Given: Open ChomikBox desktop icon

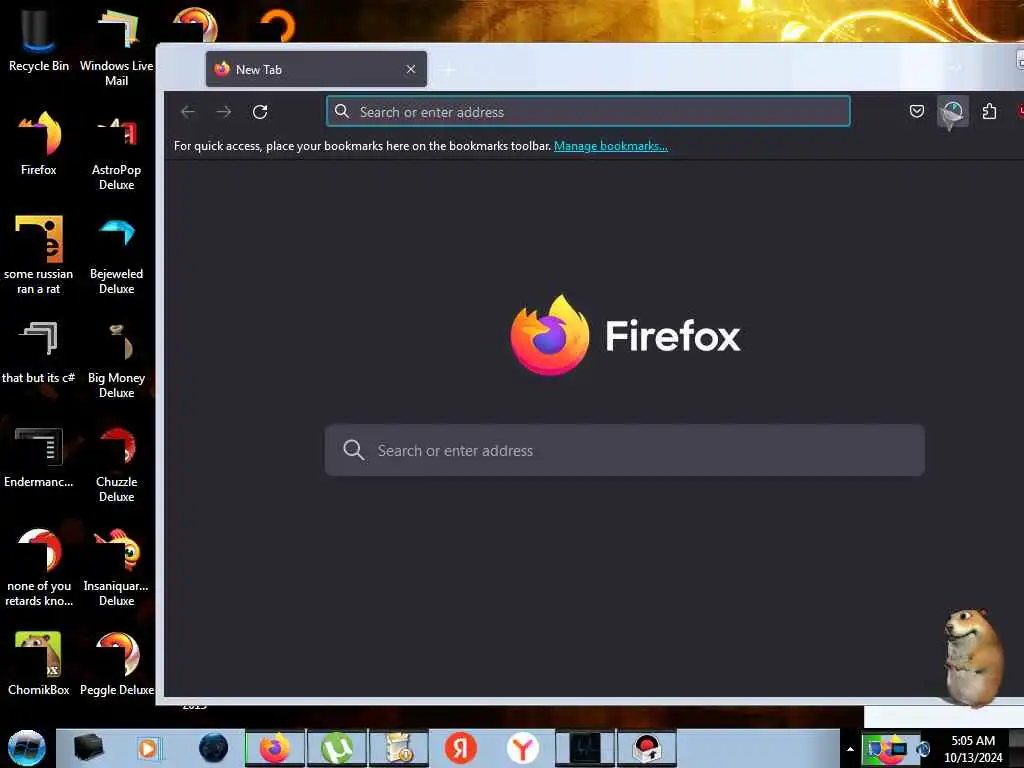Looking at the screenshot, I should click(39, 664).
